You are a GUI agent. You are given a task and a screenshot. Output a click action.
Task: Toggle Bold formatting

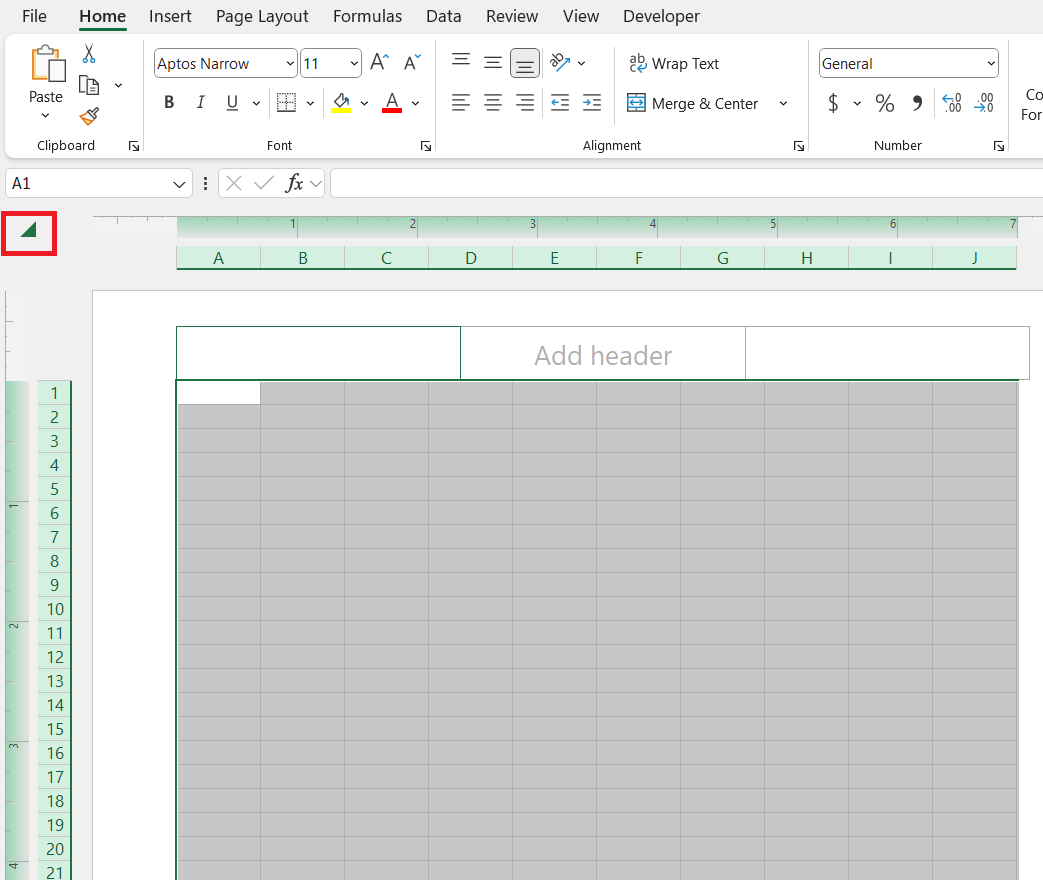coord(168,103)
